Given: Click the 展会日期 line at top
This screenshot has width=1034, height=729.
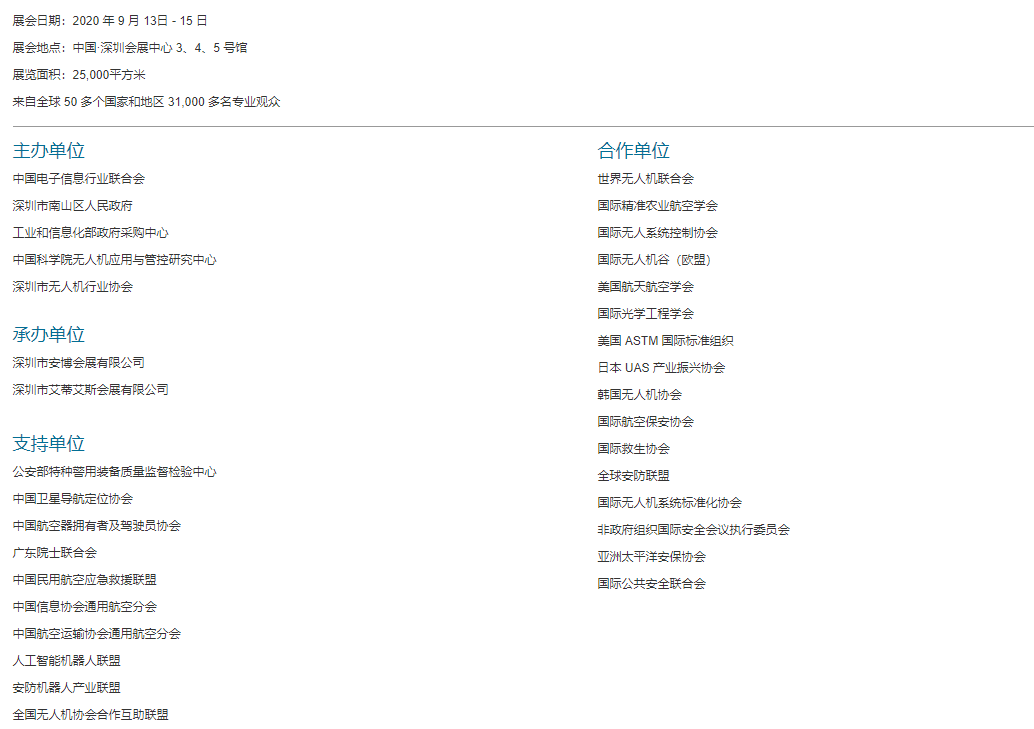Looking at the screenshot, I should (110, 21).
